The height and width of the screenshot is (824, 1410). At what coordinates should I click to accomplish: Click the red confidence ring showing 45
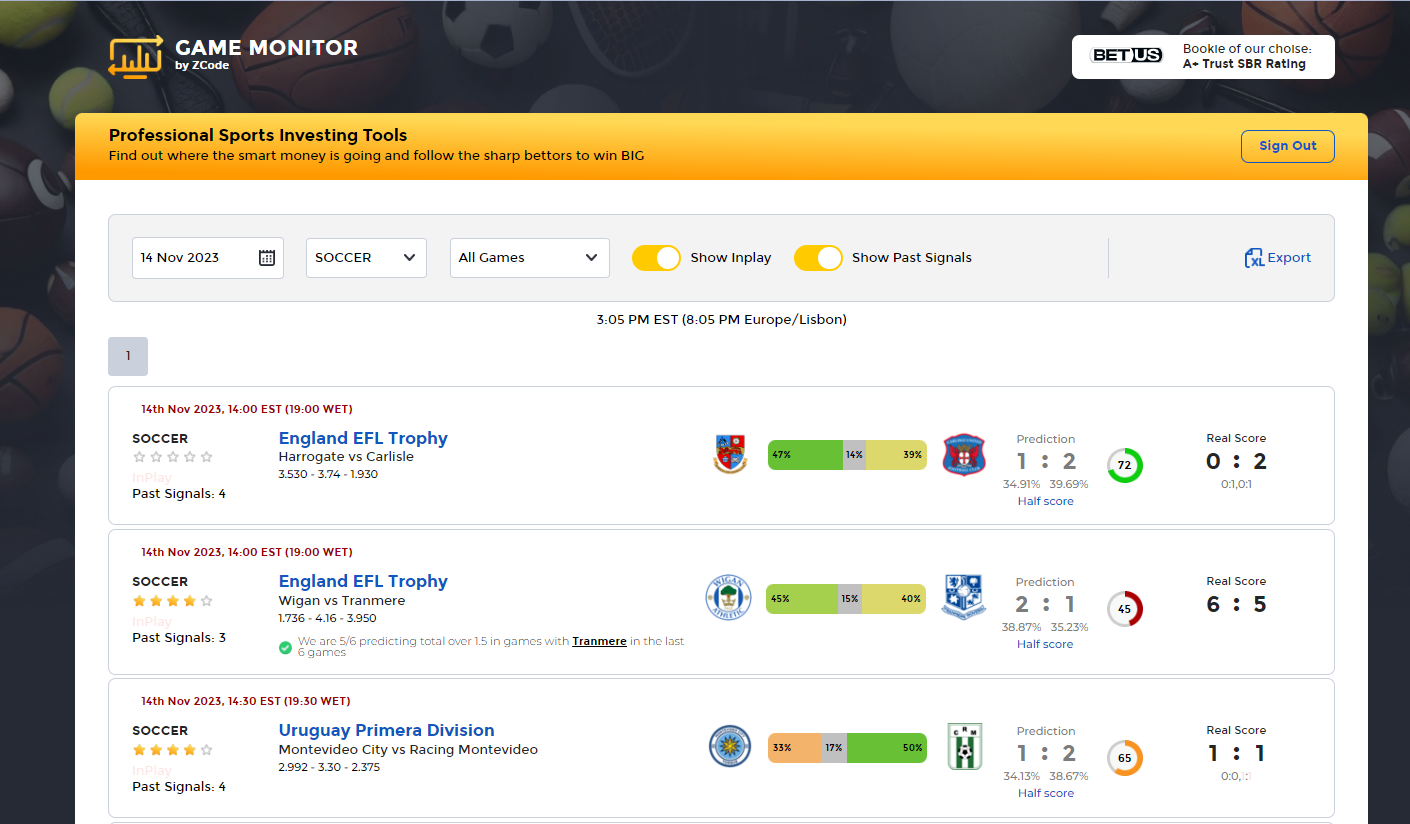1124,609
